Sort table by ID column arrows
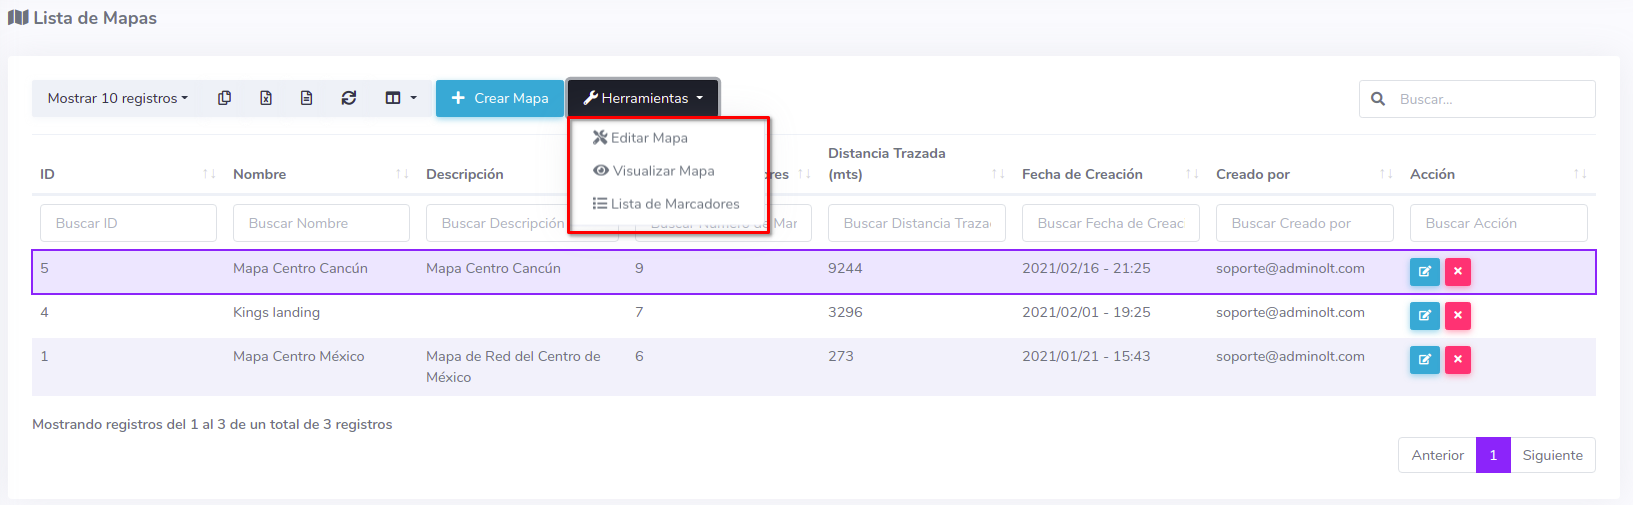This screenshot has width=1633, height=505. pos(209,174)
